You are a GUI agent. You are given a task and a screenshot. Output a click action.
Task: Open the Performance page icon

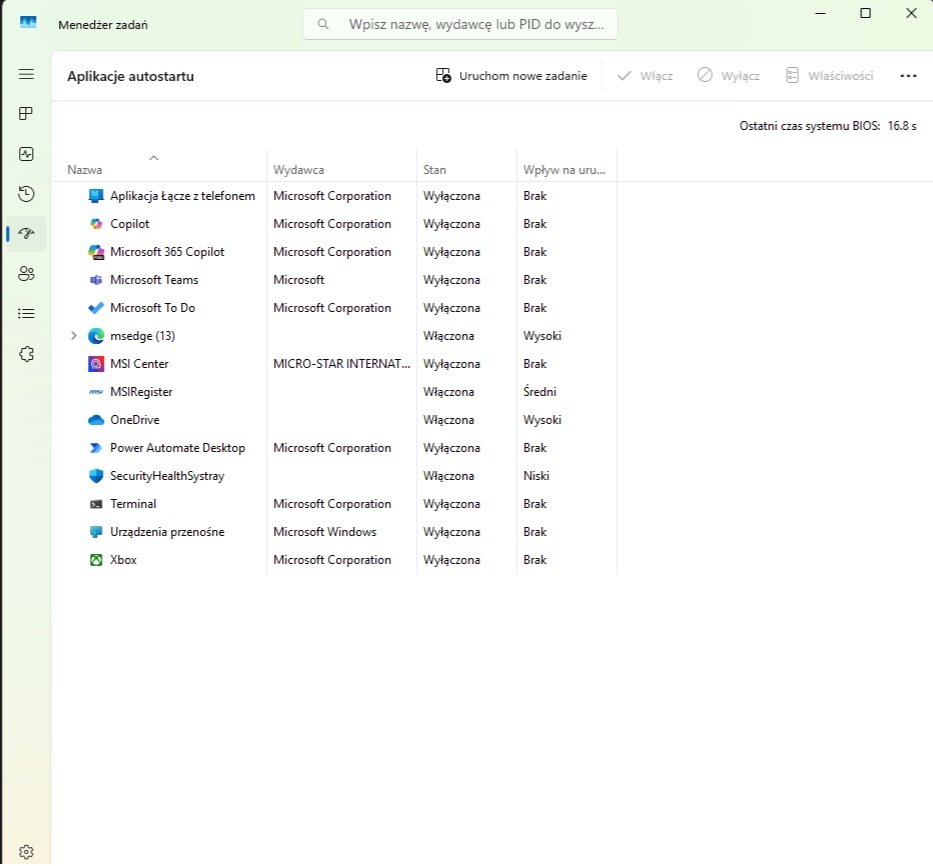(x=26, y=154)
